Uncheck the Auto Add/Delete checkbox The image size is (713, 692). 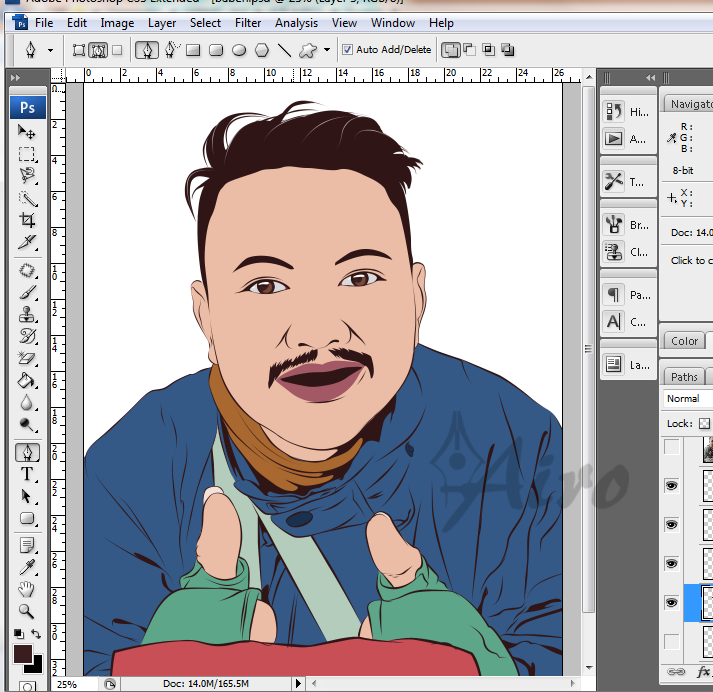[347, 49]
